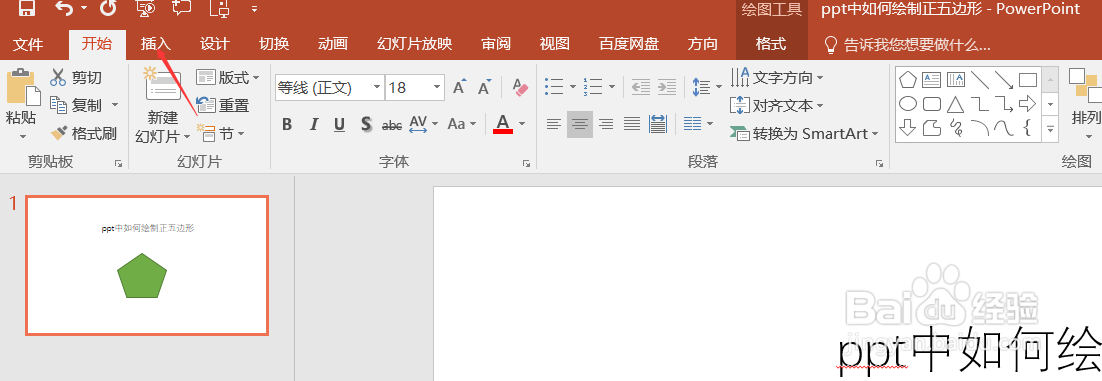Viewport: 1102px width, 381px height.
Task: Center align the text
Action: coord(580,124)
